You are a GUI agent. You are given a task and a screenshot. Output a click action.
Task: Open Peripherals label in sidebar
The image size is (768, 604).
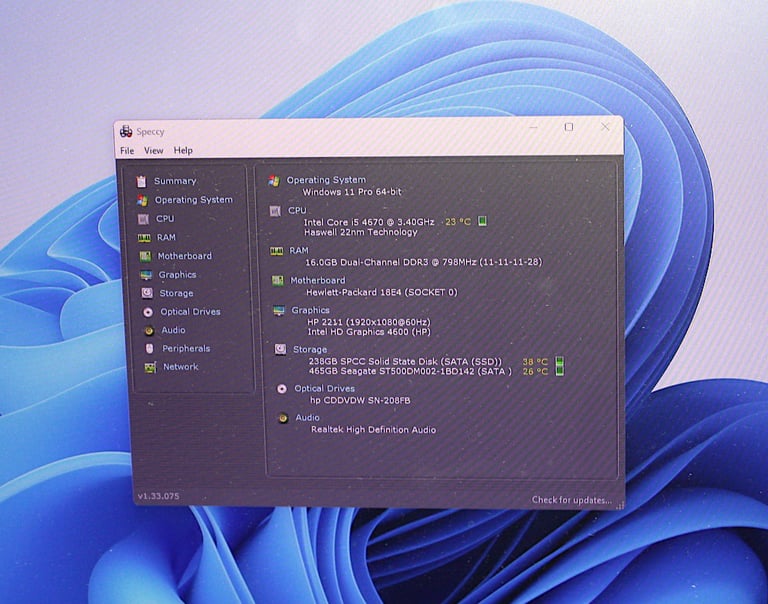coord(186,348)
